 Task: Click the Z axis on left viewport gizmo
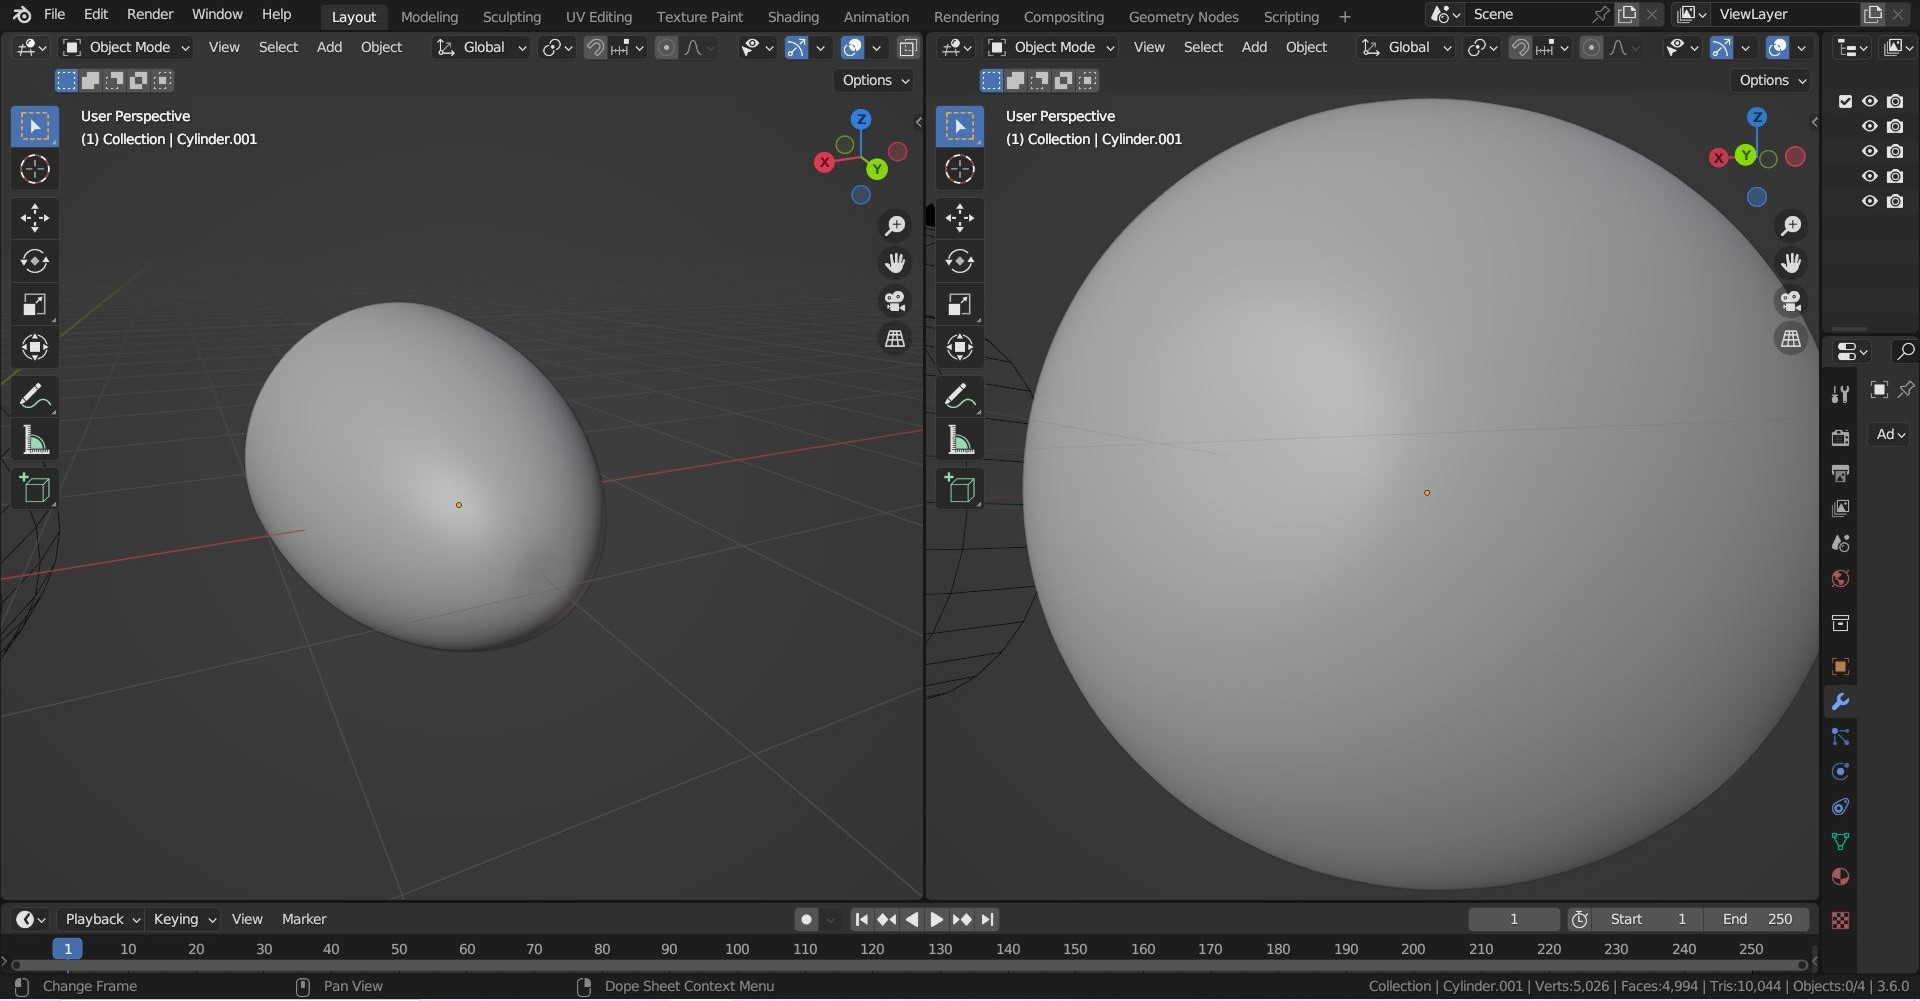click(861, 119)
